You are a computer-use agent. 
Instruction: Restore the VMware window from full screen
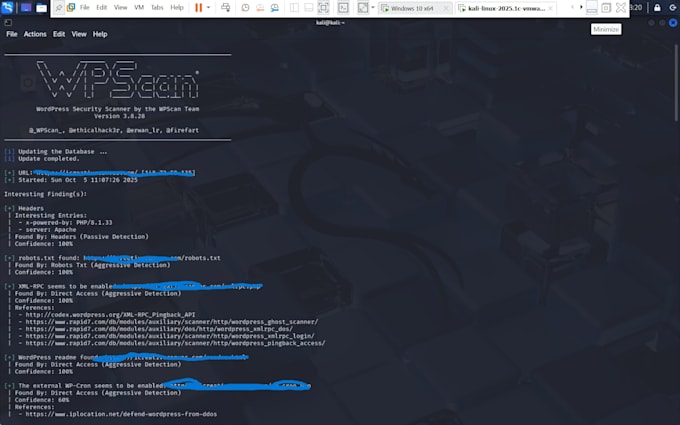point(606,7)
